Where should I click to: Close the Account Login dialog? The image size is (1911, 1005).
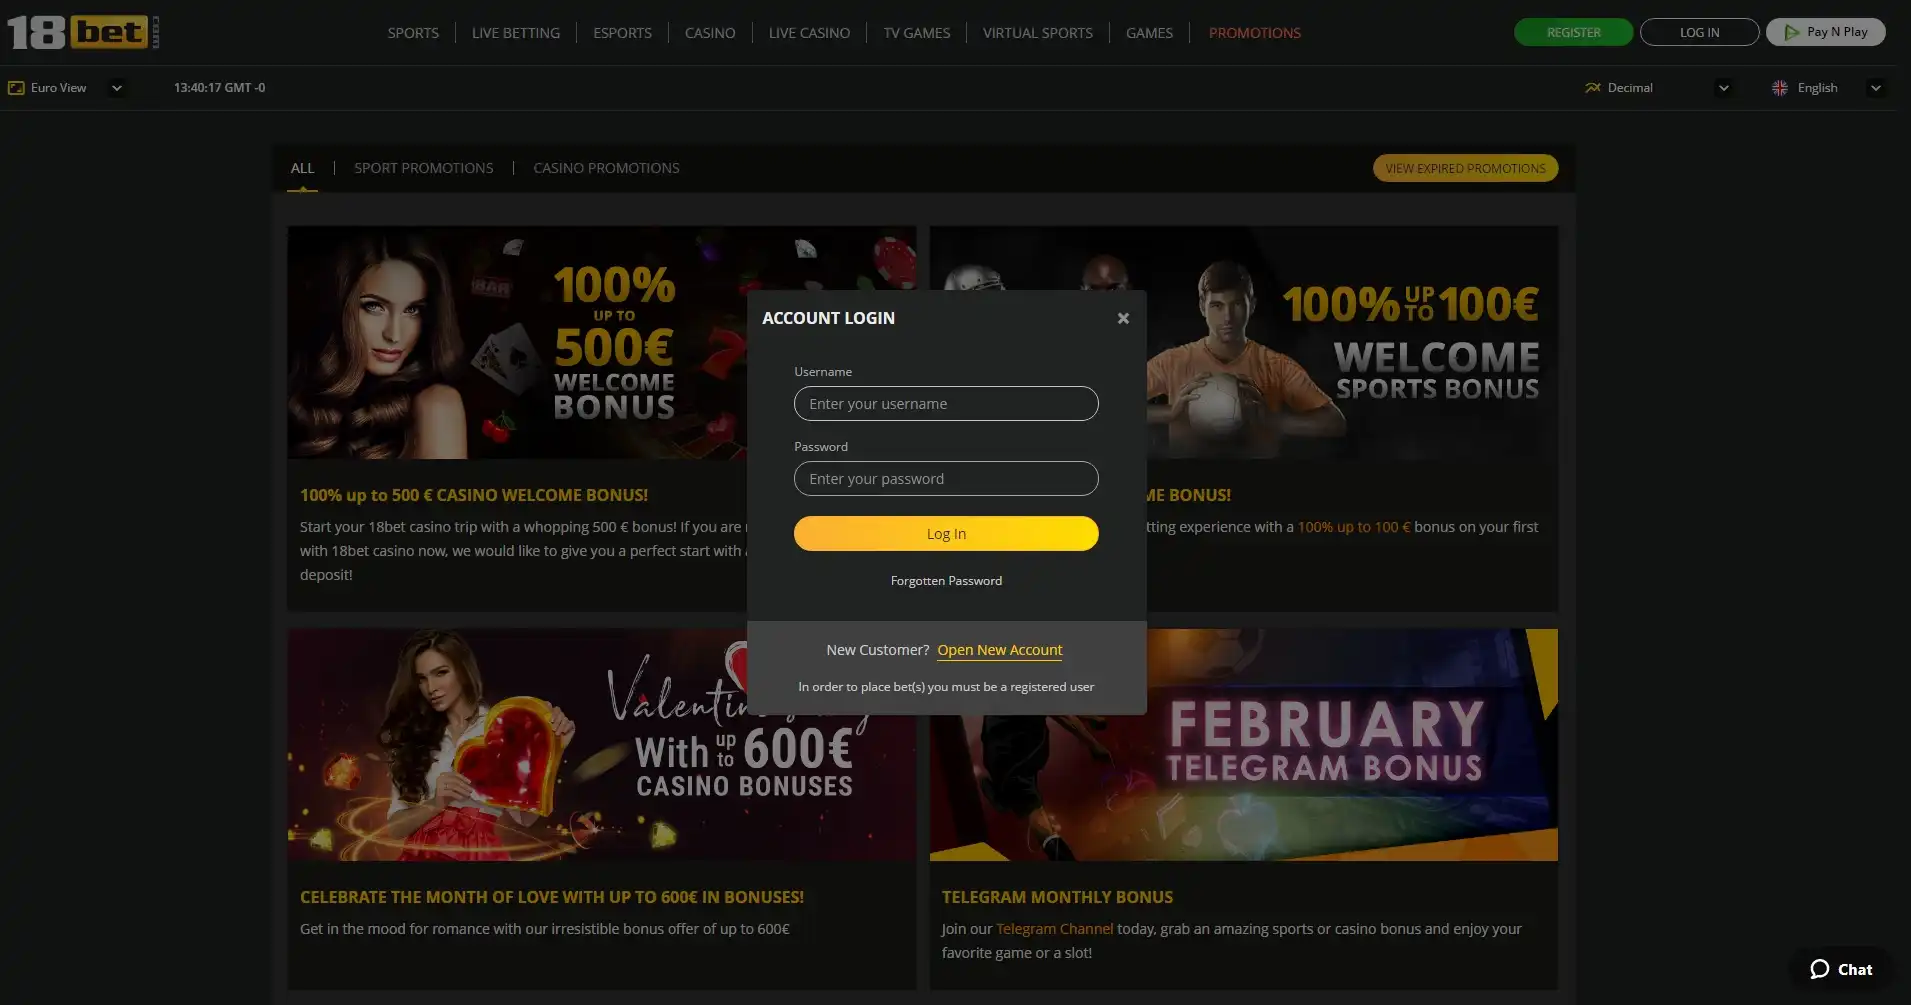(1123, 318)
